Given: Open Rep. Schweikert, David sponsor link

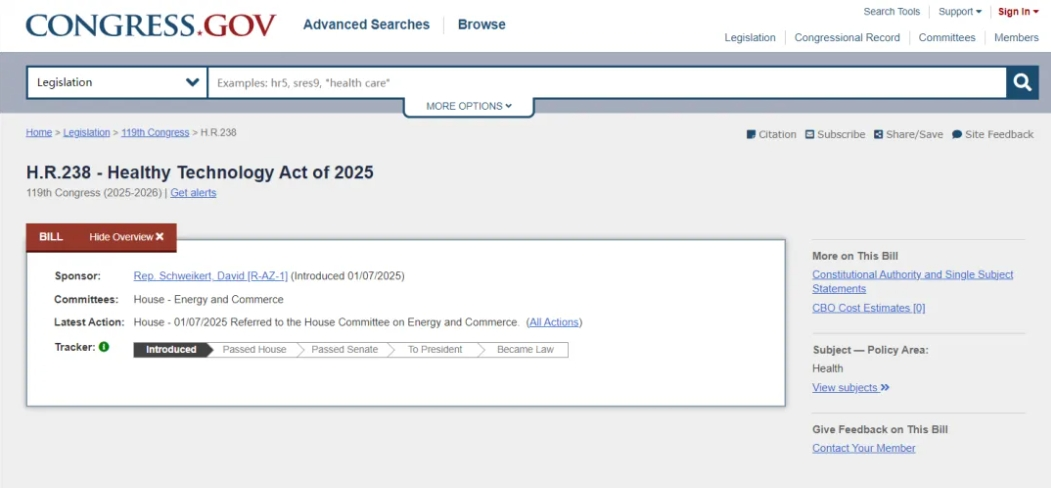Looking at the screenshot, I should click(210, 276).
